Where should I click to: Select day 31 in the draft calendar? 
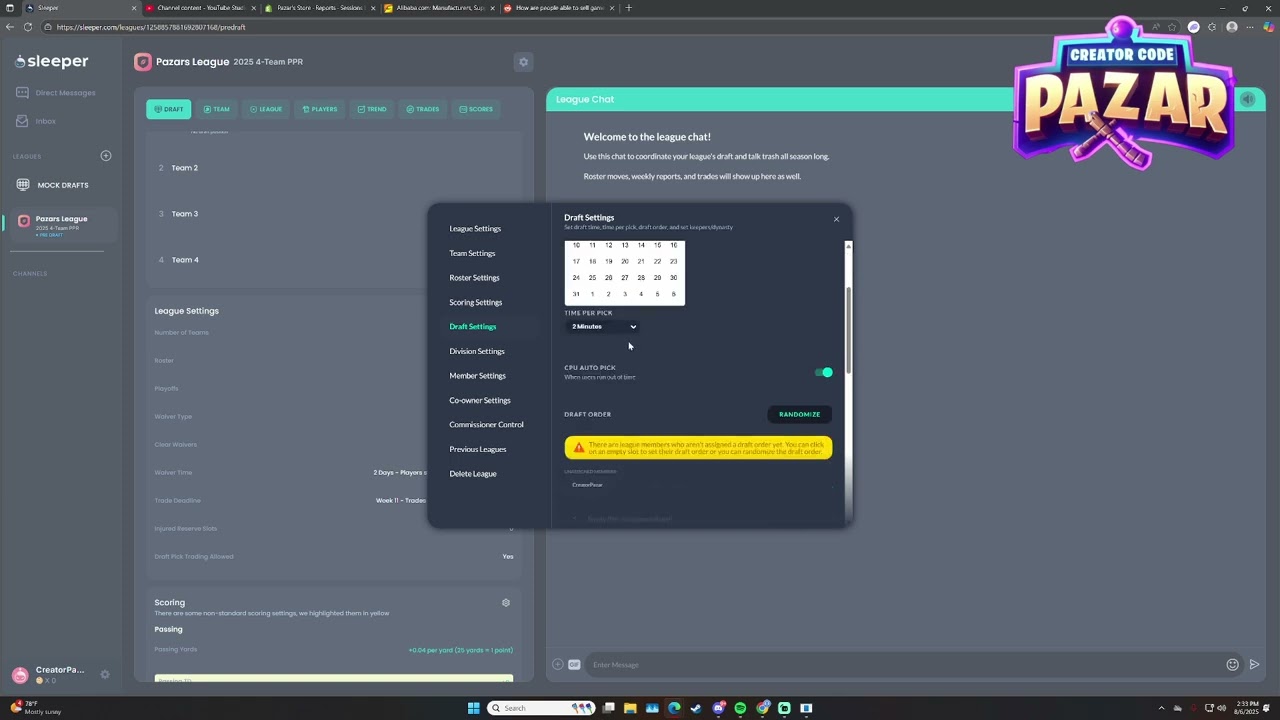click(576, 294)
